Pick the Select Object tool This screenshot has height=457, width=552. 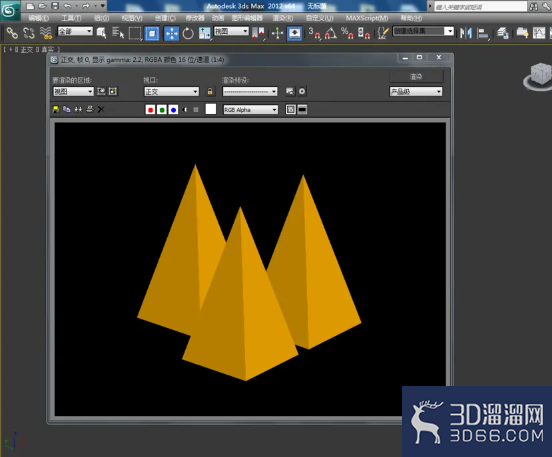tap(101, 33)
